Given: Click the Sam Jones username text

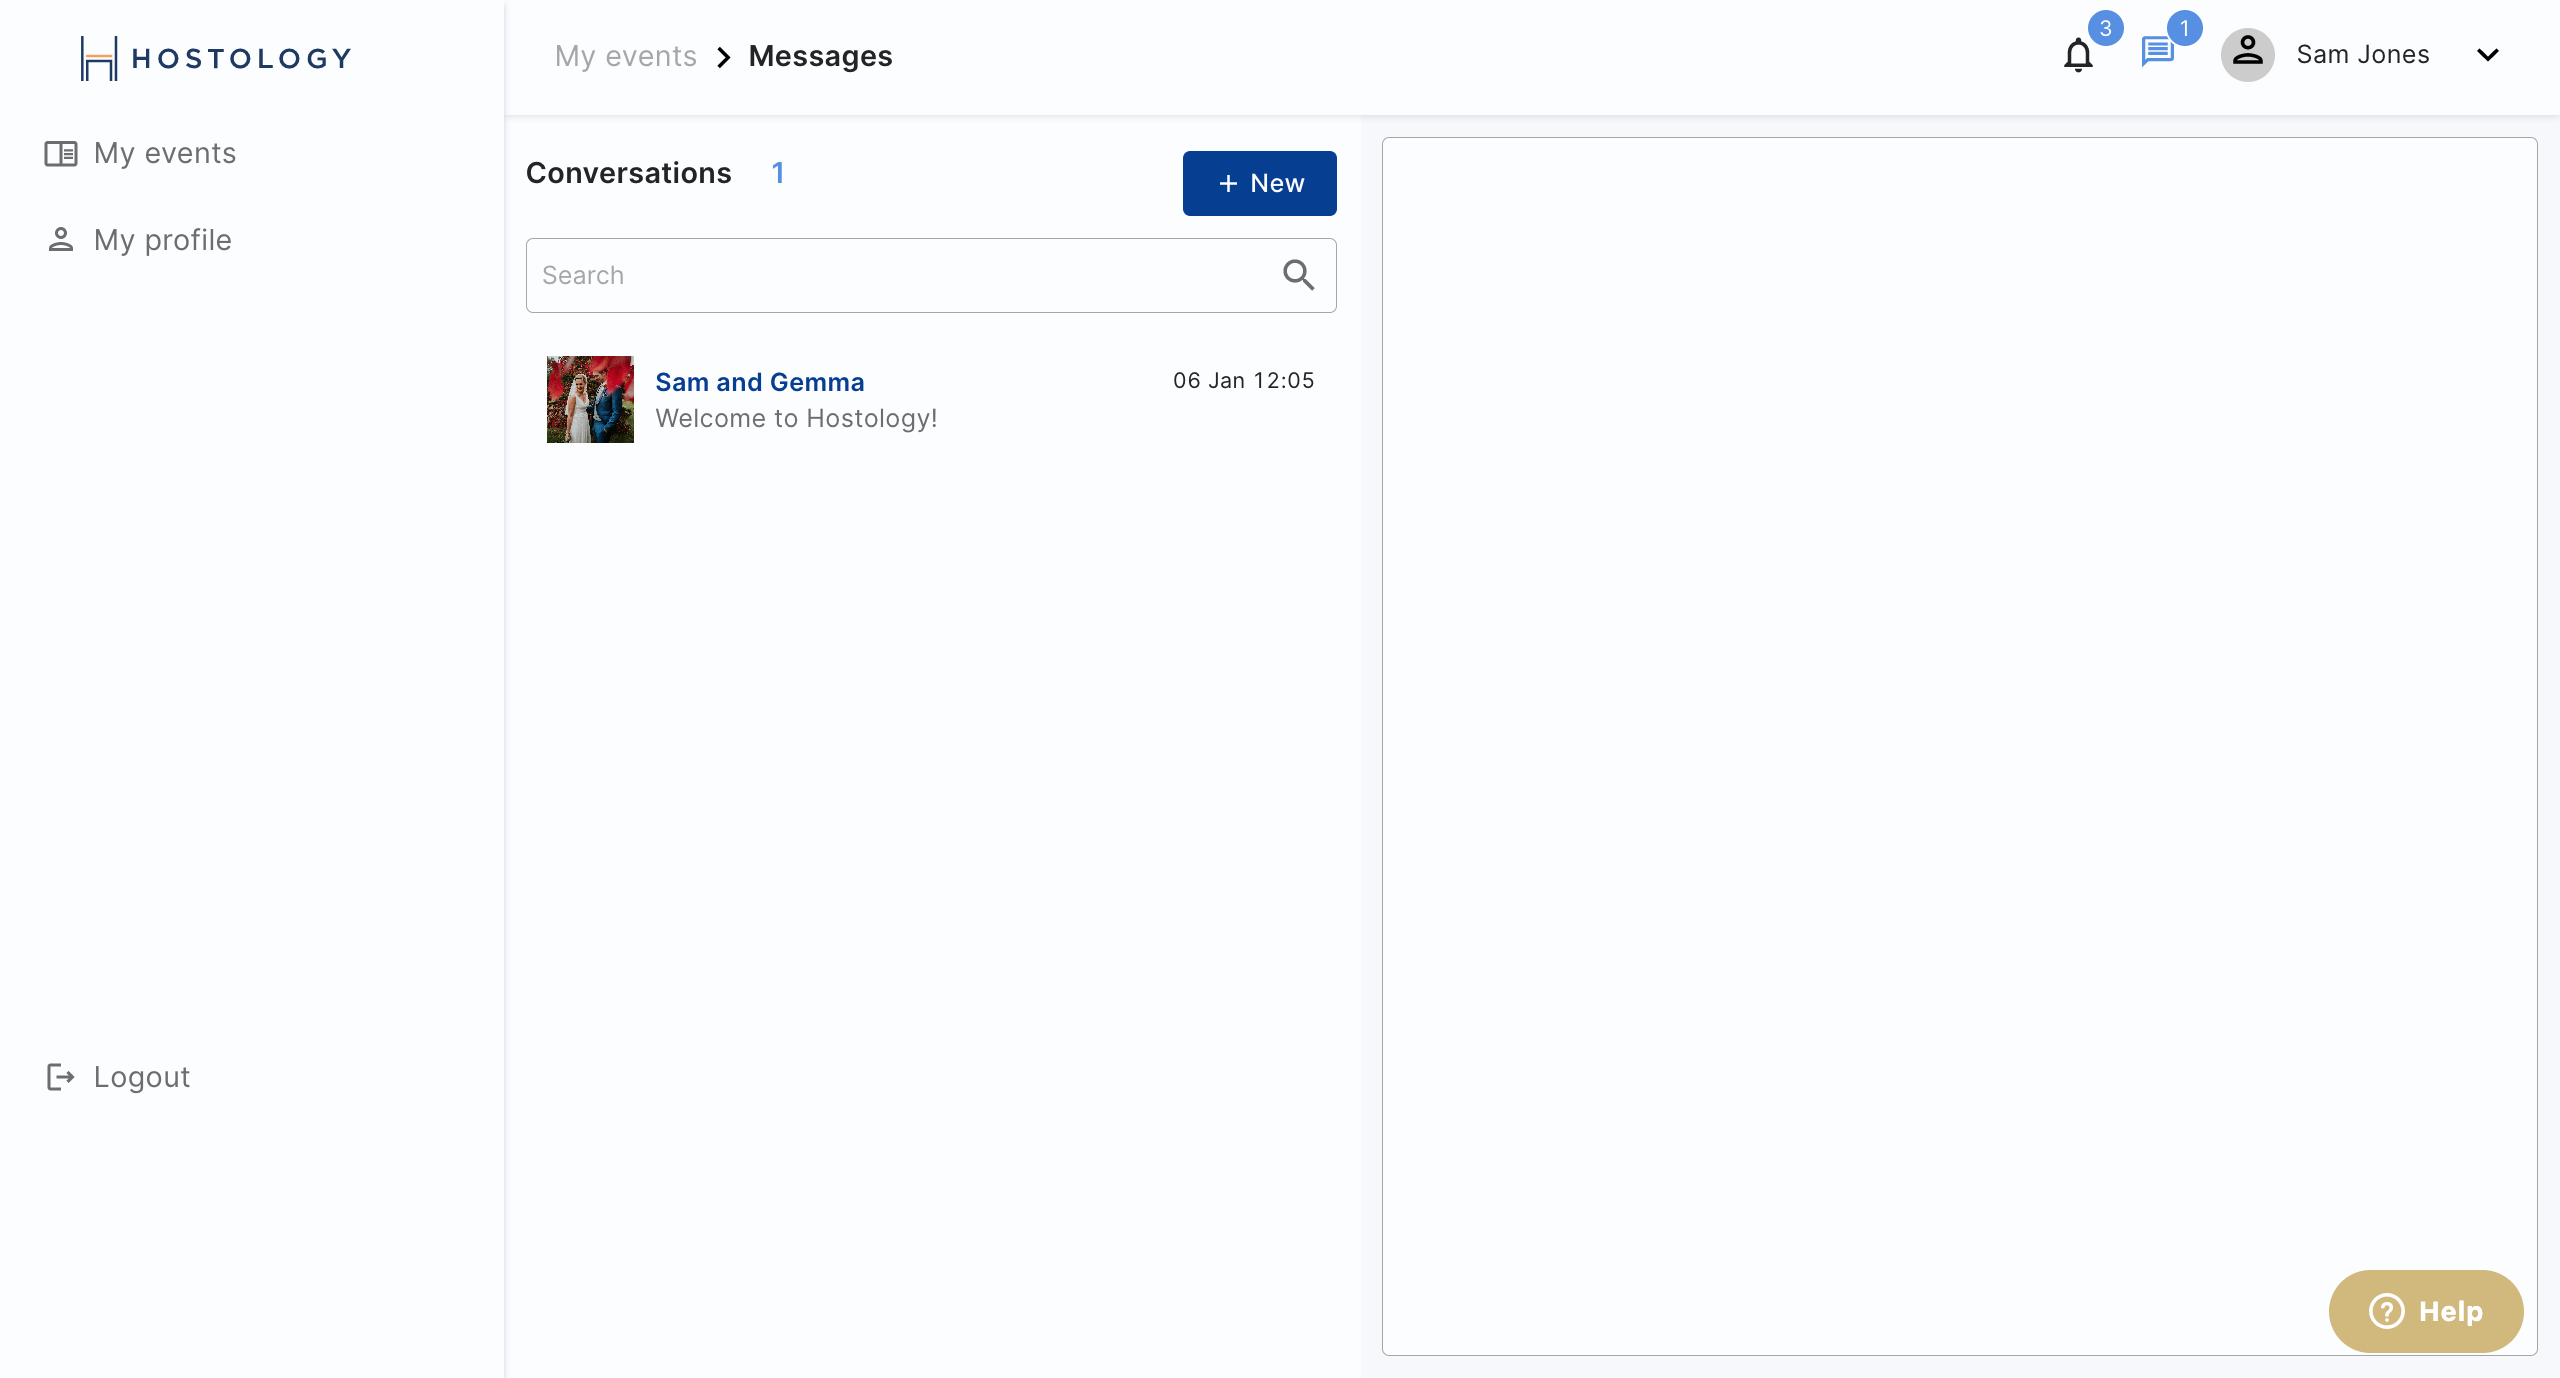Looking at the screenshot, I should (x=2362, y=55).
